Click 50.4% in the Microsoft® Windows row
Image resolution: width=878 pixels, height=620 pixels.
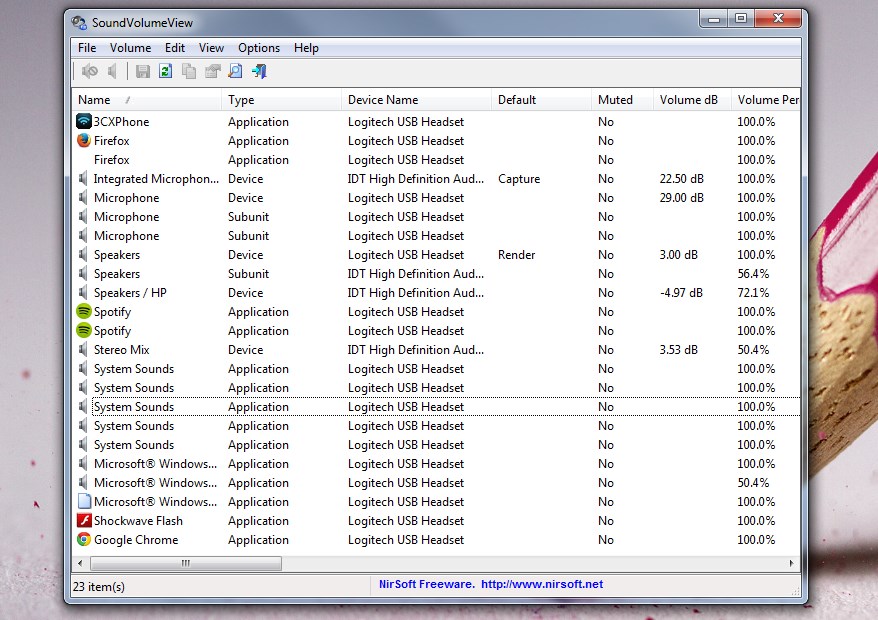tap(753, 482)
